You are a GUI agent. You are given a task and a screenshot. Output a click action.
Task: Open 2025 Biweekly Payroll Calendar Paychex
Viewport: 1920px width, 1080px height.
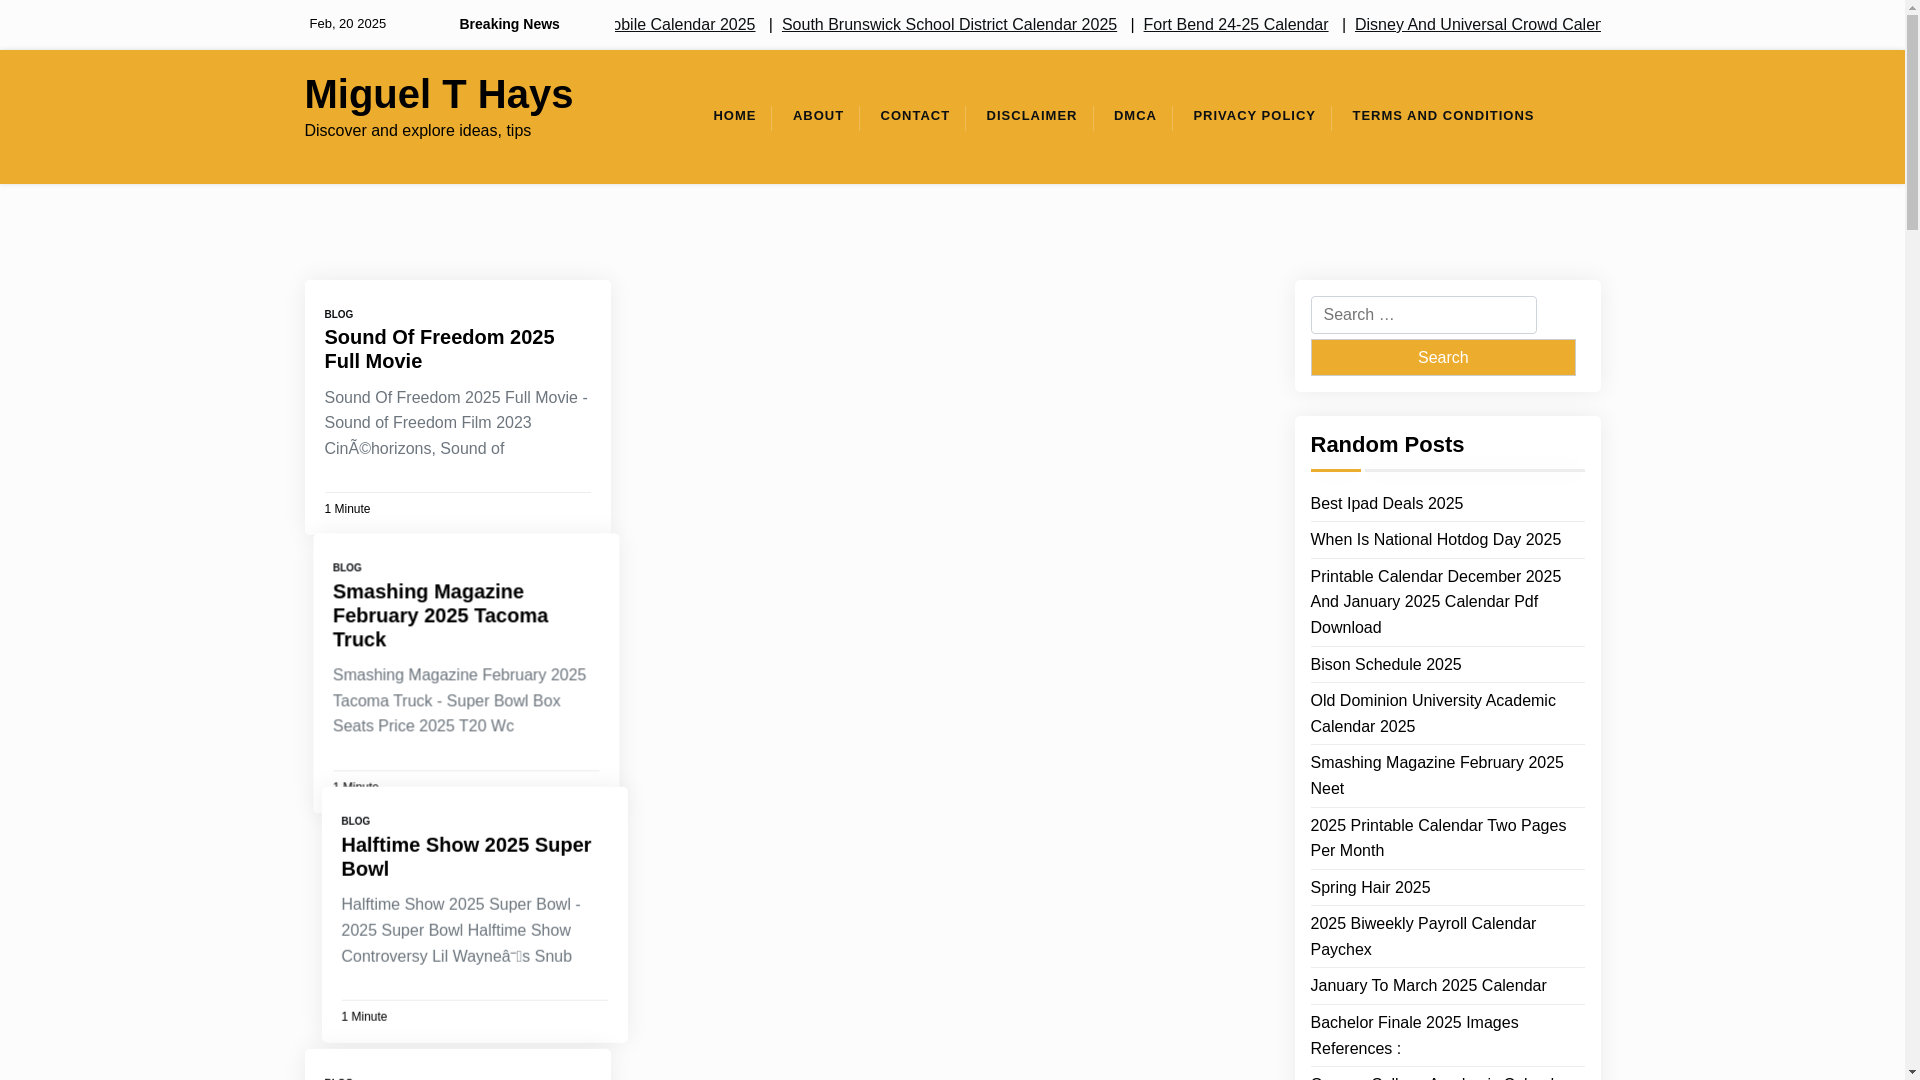pyautogui.click(x=1422, y=937)
